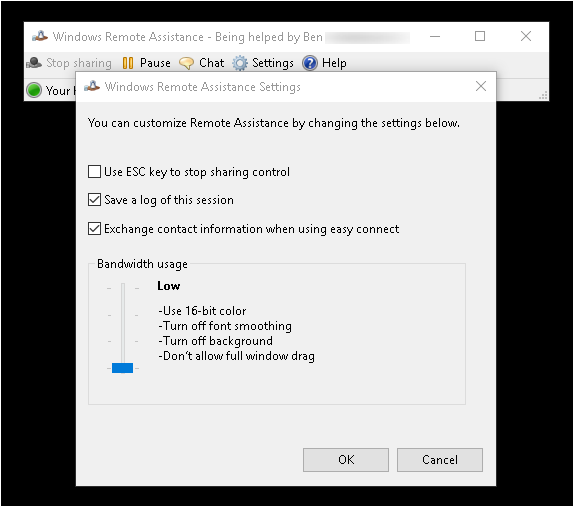The height and width of the screenshot is (508, 575).
Task: Click the blue Help question mark icon
Action: 310,63
